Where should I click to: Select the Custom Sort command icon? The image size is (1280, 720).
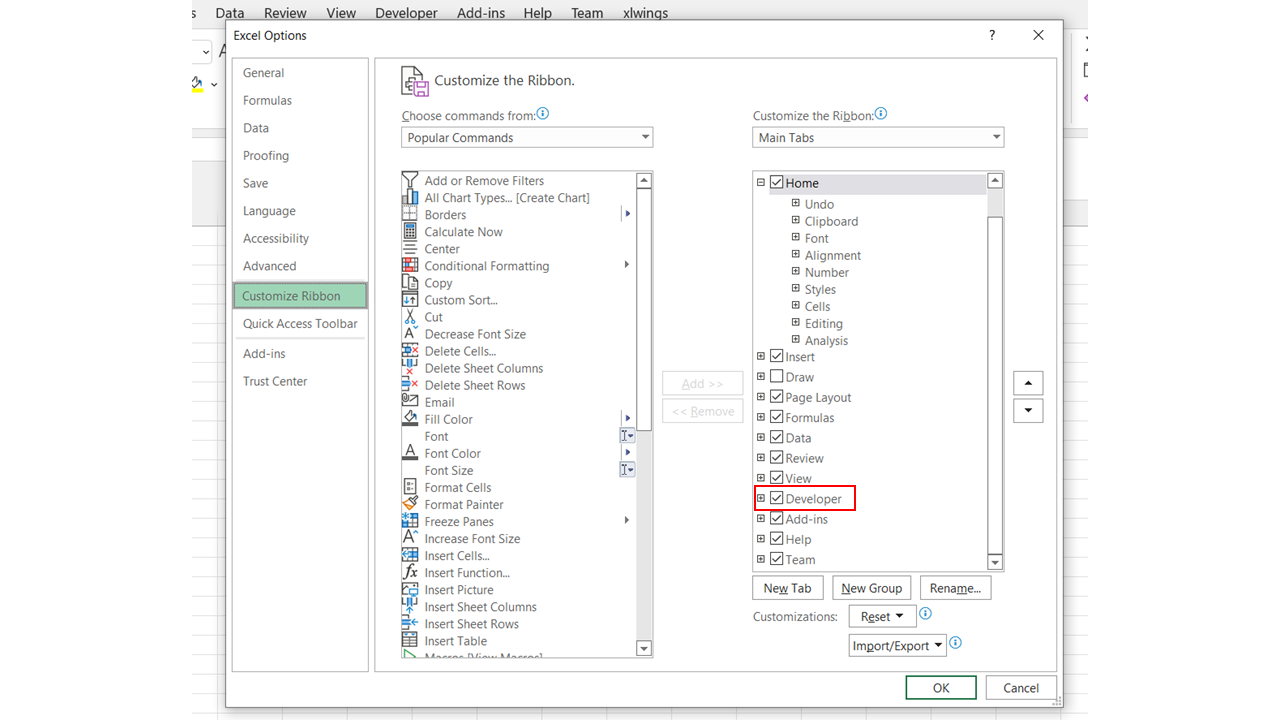410,300
